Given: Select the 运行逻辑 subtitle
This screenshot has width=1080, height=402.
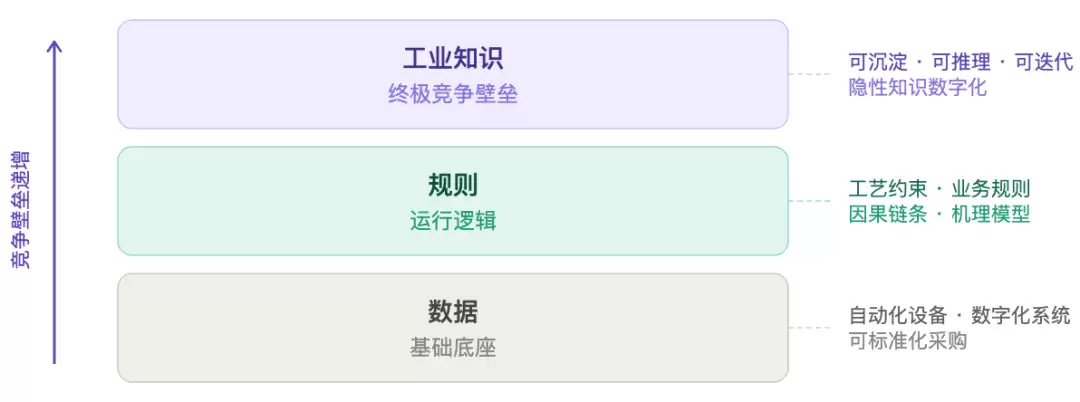Looking at the screenshot, I should pos(453,222).
